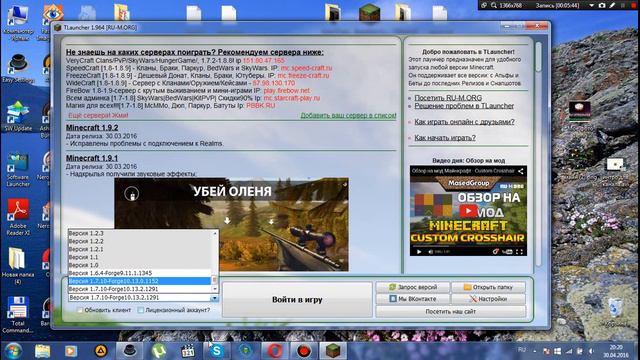Open the recorder bar dropdown triangle
640x360 pixels.
coord(591,5)
